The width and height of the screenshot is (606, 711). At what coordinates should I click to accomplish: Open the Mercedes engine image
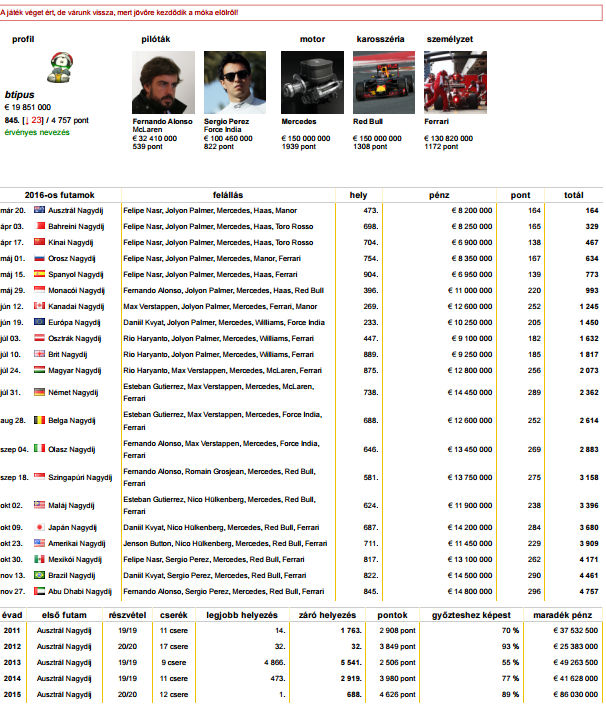(x=313, y=83)
